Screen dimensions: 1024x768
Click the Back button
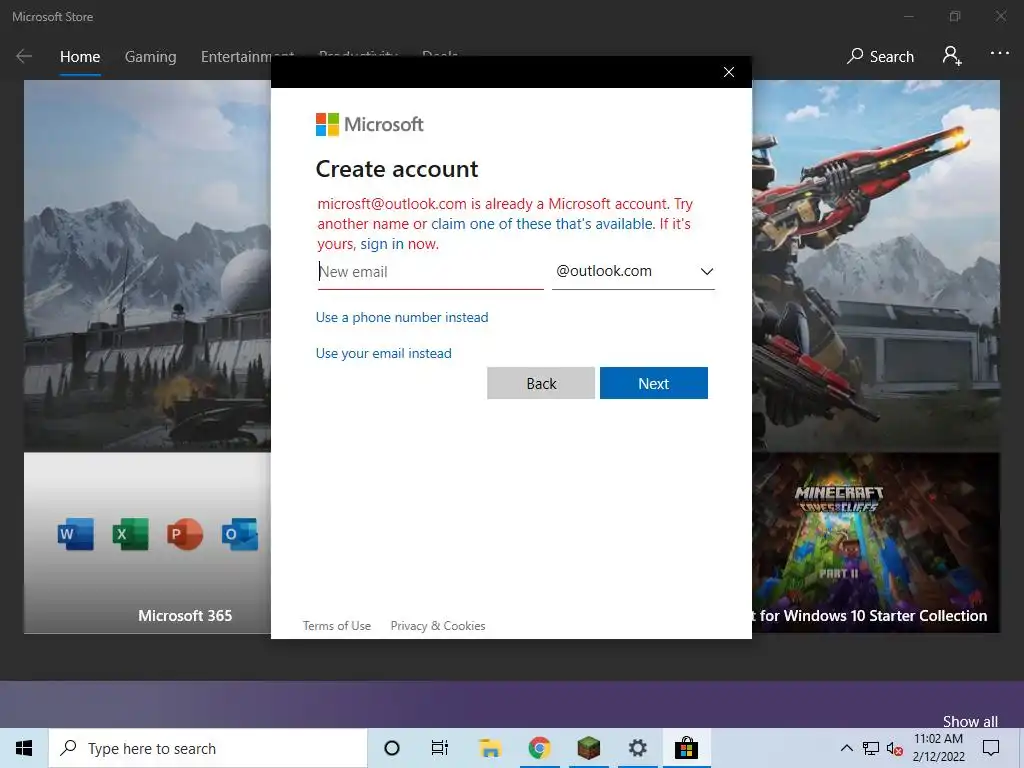coord(541,383)
